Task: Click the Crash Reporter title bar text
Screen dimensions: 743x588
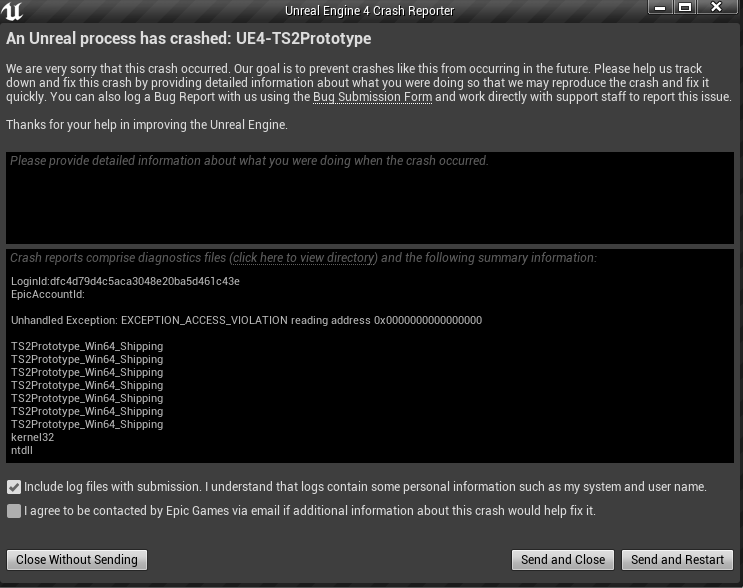Action: click(x=369, y=10)
